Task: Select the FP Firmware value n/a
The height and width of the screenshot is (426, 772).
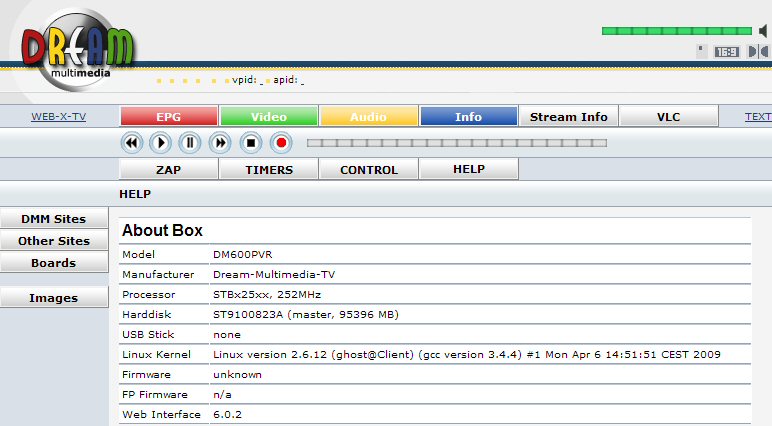Action: point(222,394)
